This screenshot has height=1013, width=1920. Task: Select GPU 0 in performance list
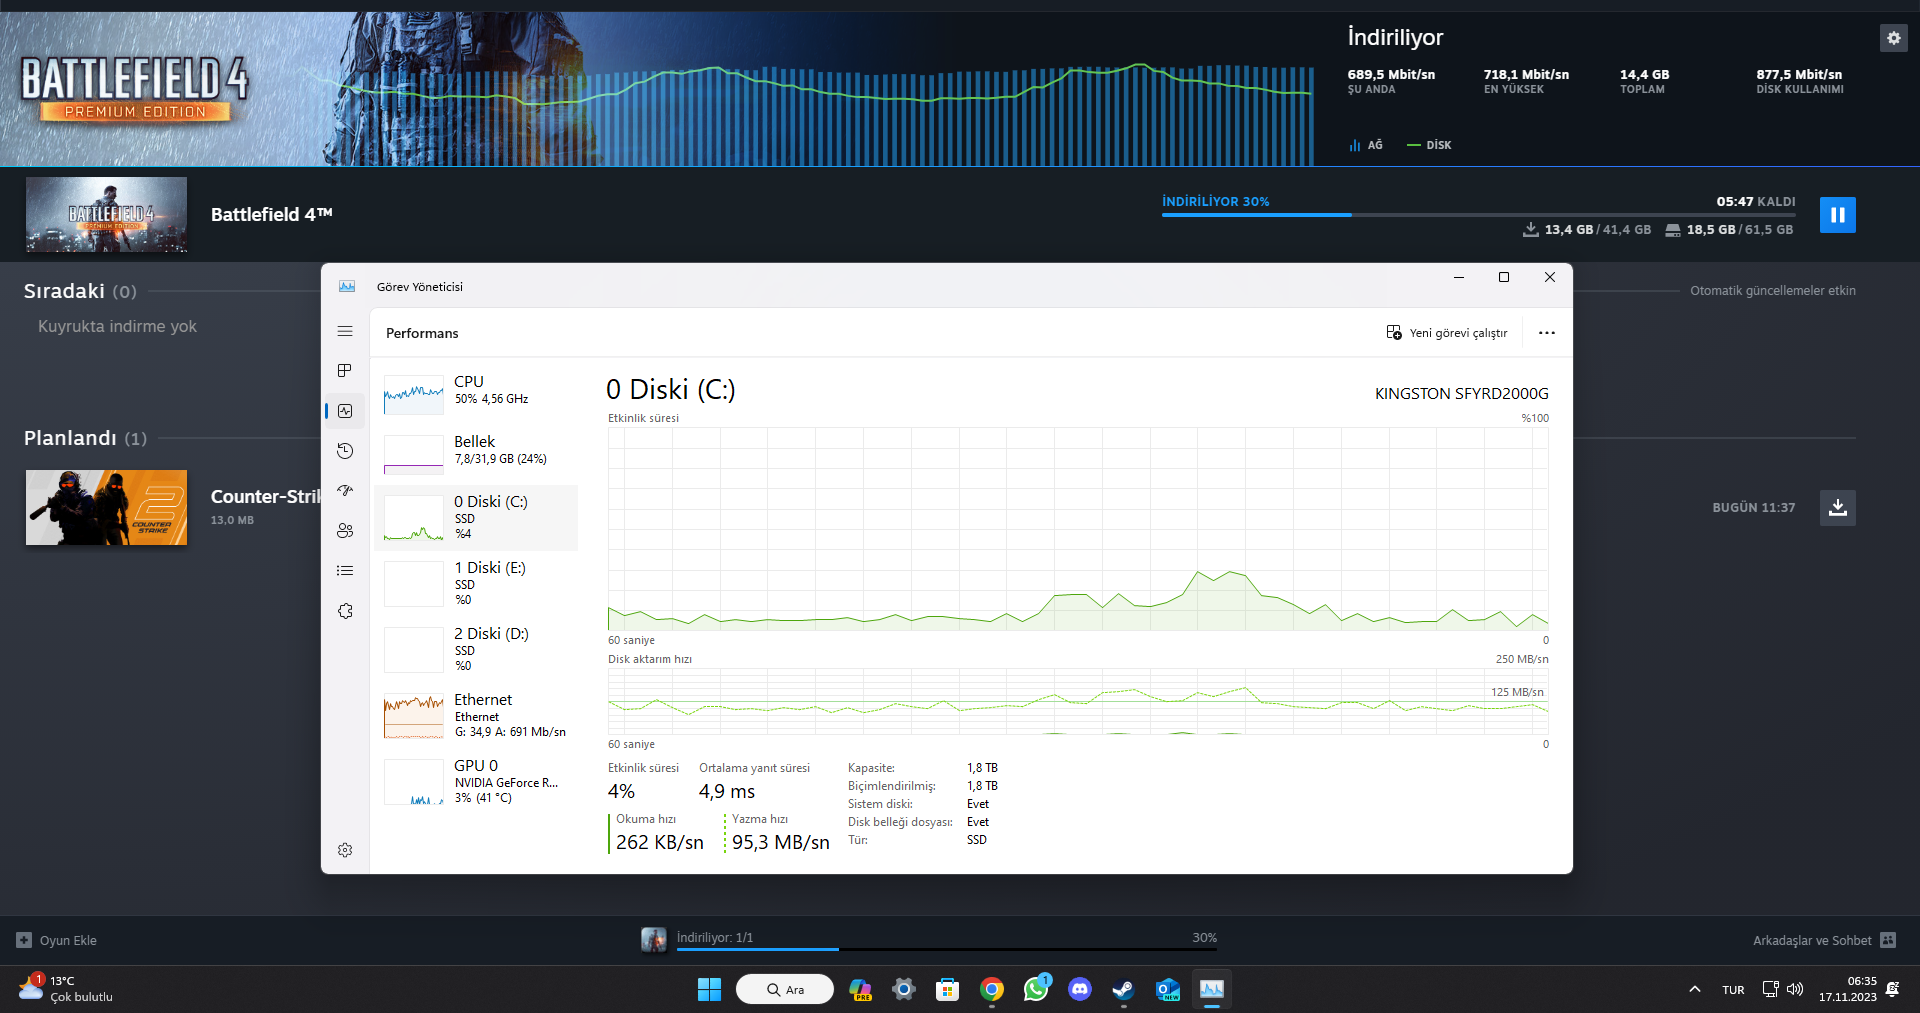pyautogui.click(x=476, y=782)
